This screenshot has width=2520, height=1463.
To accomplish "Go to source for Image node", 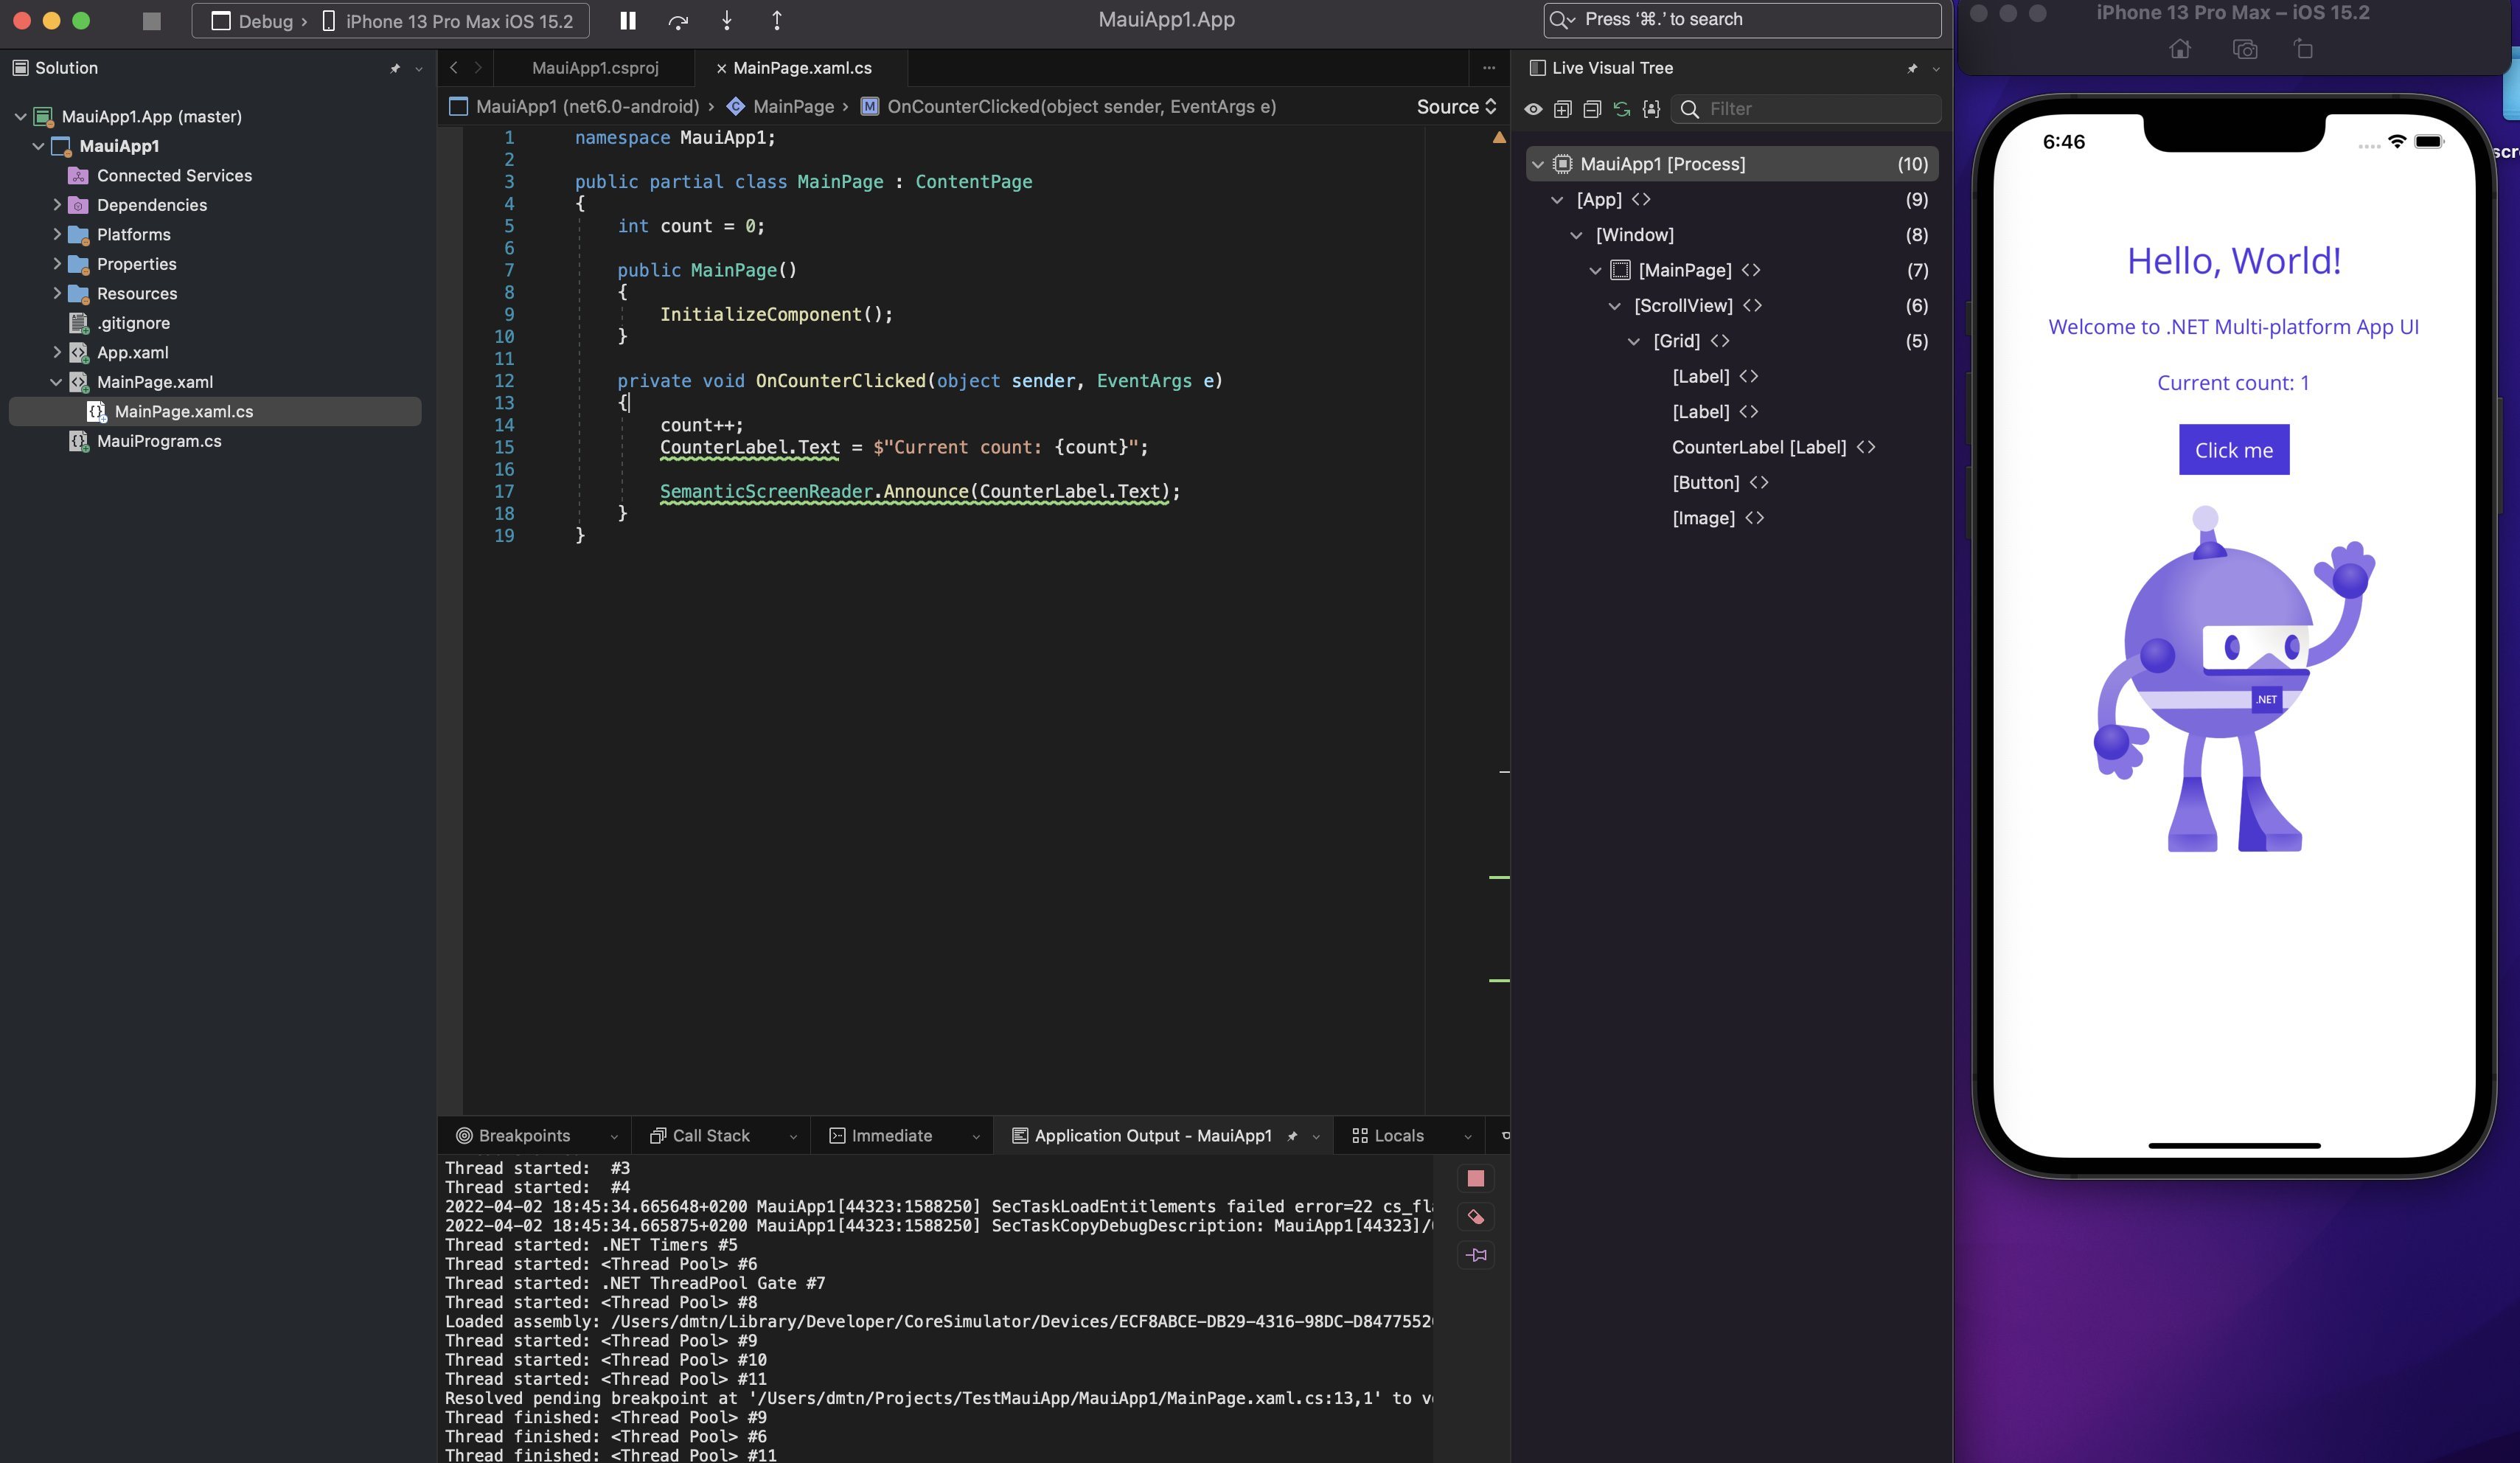I will pyautogui.click(x=1755, y=518).
